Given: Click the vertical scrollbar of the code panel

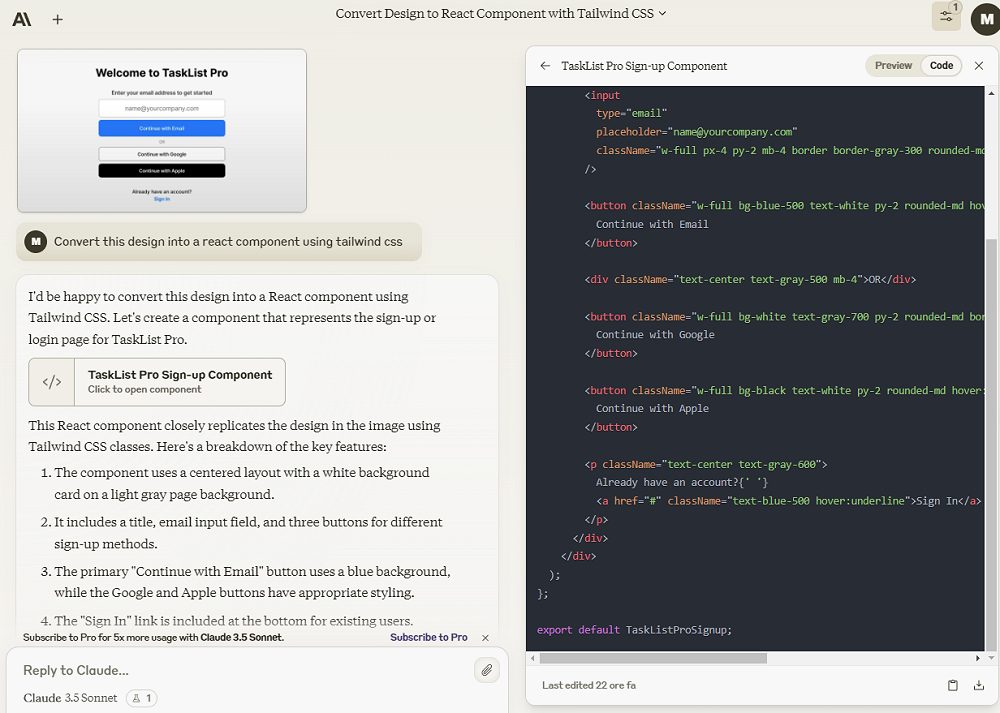Looking at the screenshot, I should click(991, 443).
